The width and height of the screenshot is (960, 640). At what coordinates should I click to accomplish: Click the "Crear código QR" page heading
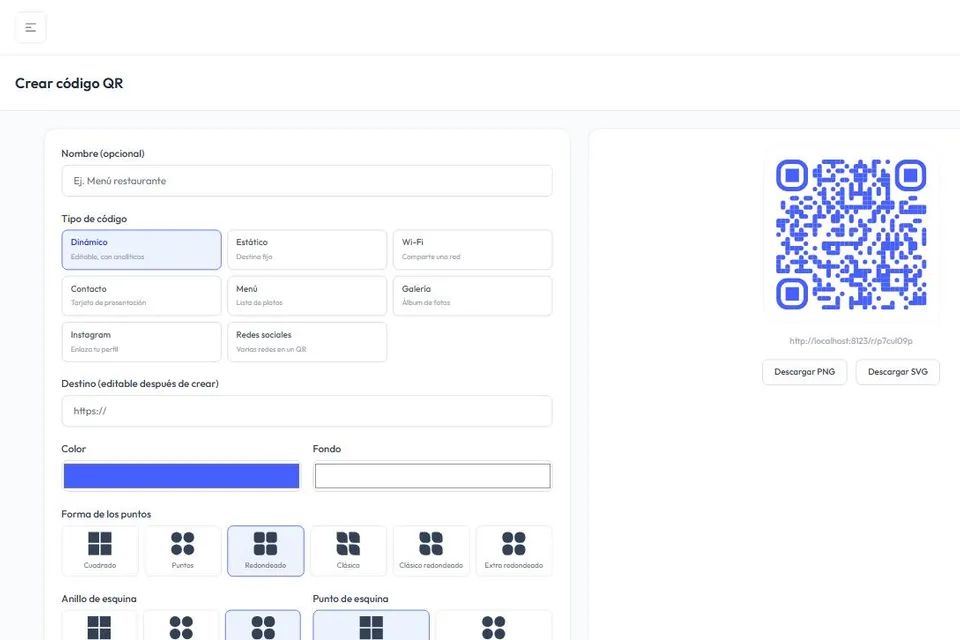point(69,83)
